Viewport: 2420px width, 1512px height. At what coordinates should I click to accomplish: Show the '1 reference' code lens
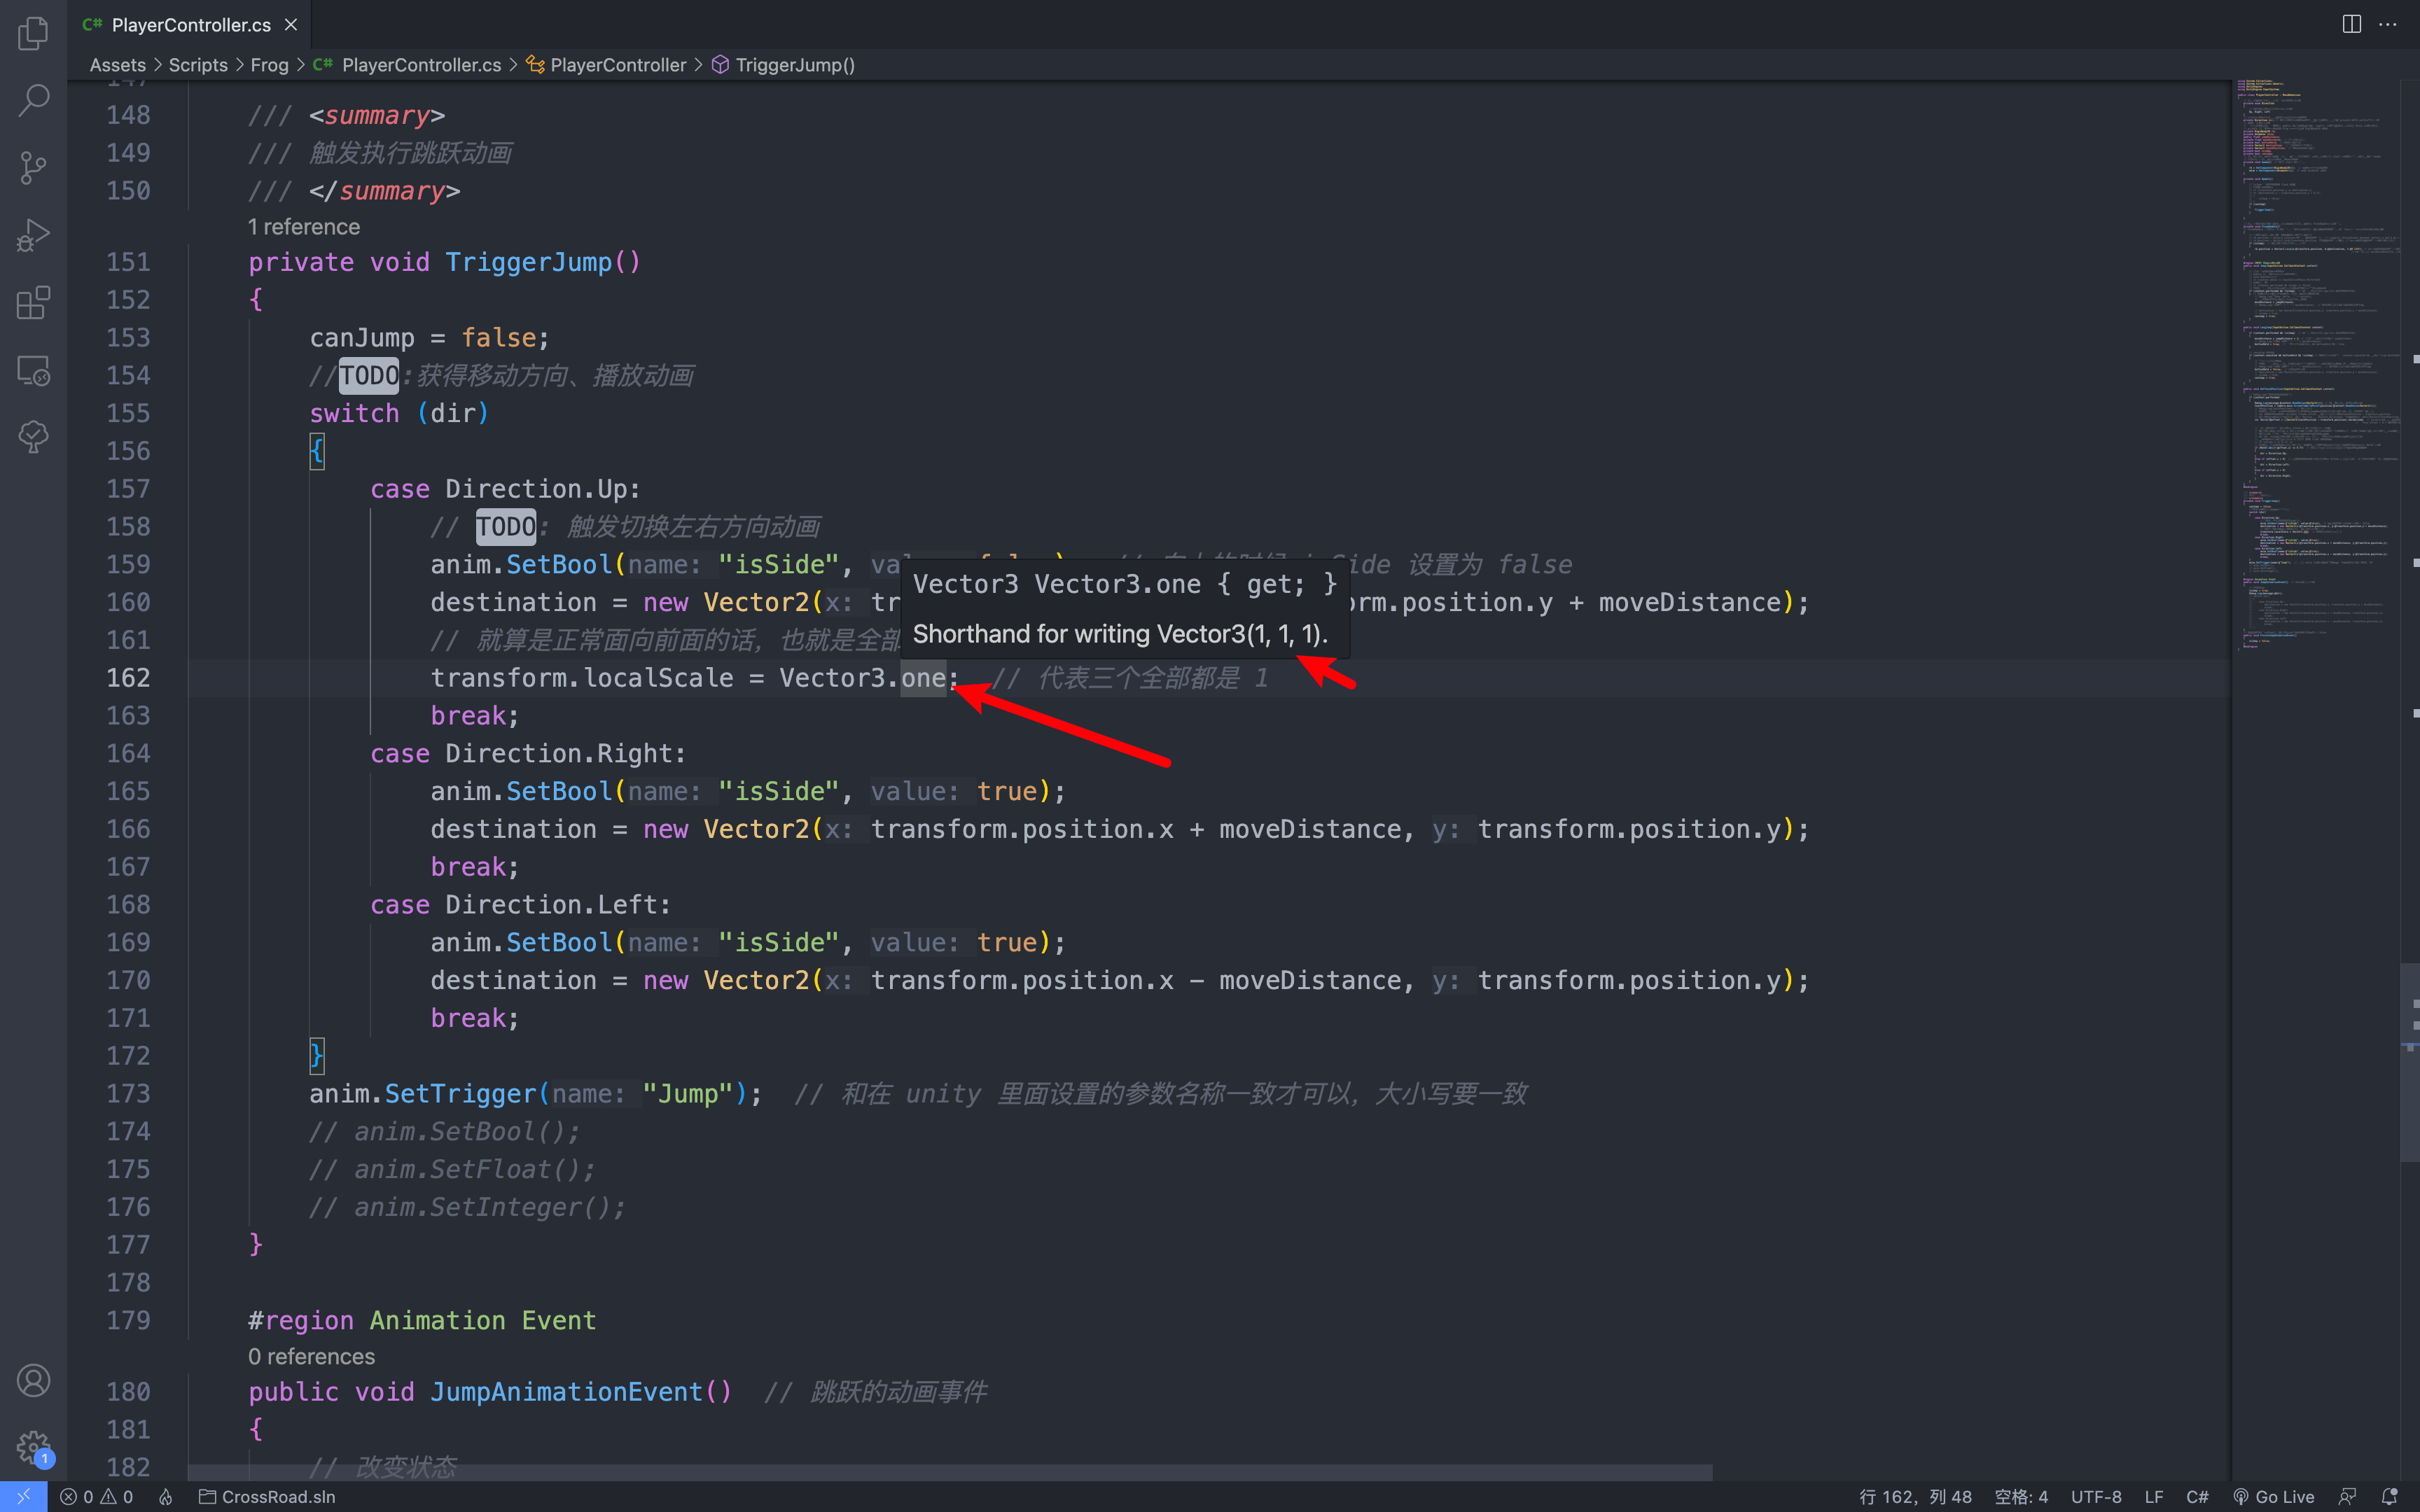(x=304, y=227)
